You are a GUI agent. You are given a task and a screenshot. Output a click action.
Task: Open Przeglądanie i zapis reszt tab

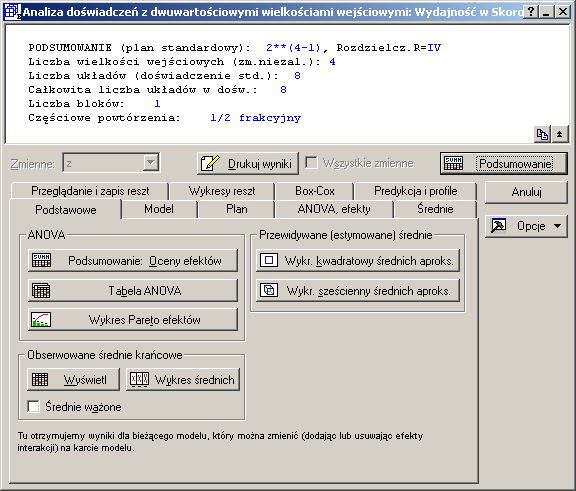click(90, 191)
